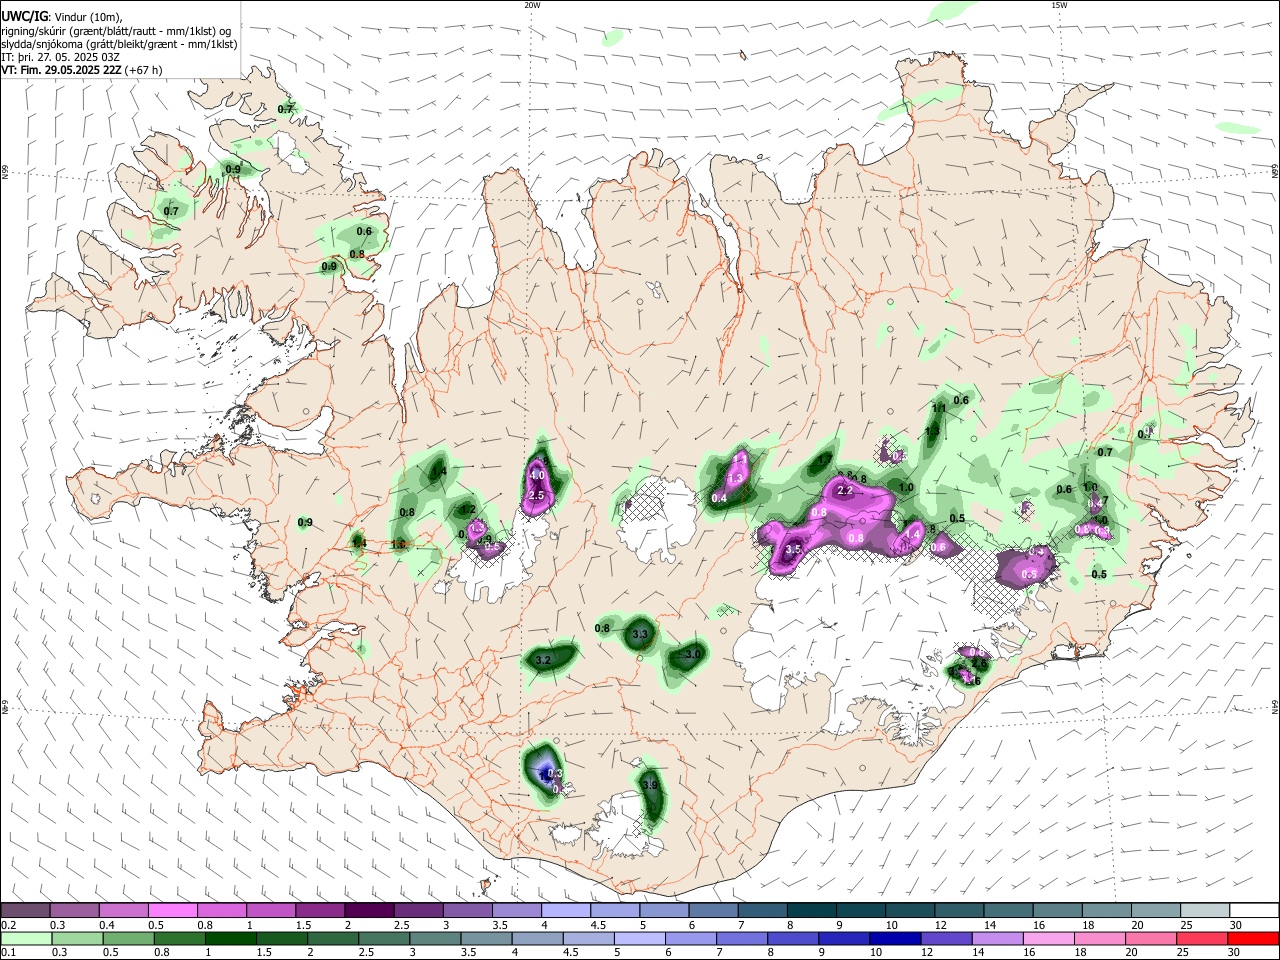Select the white swatch ending the snow scale

tap(1254, 911)
